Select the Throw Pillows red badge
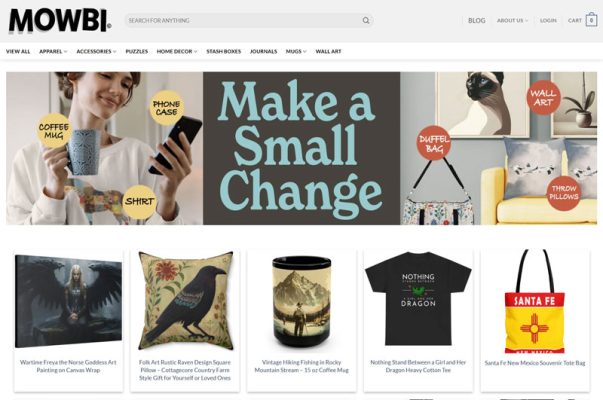 click(563, 193)
